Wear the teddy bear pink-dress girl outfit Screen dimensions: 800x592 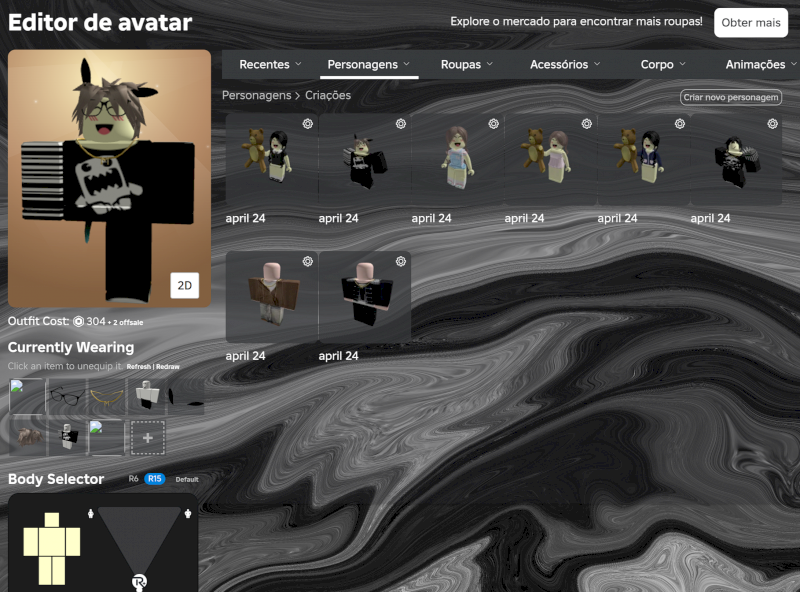[551, 159]
